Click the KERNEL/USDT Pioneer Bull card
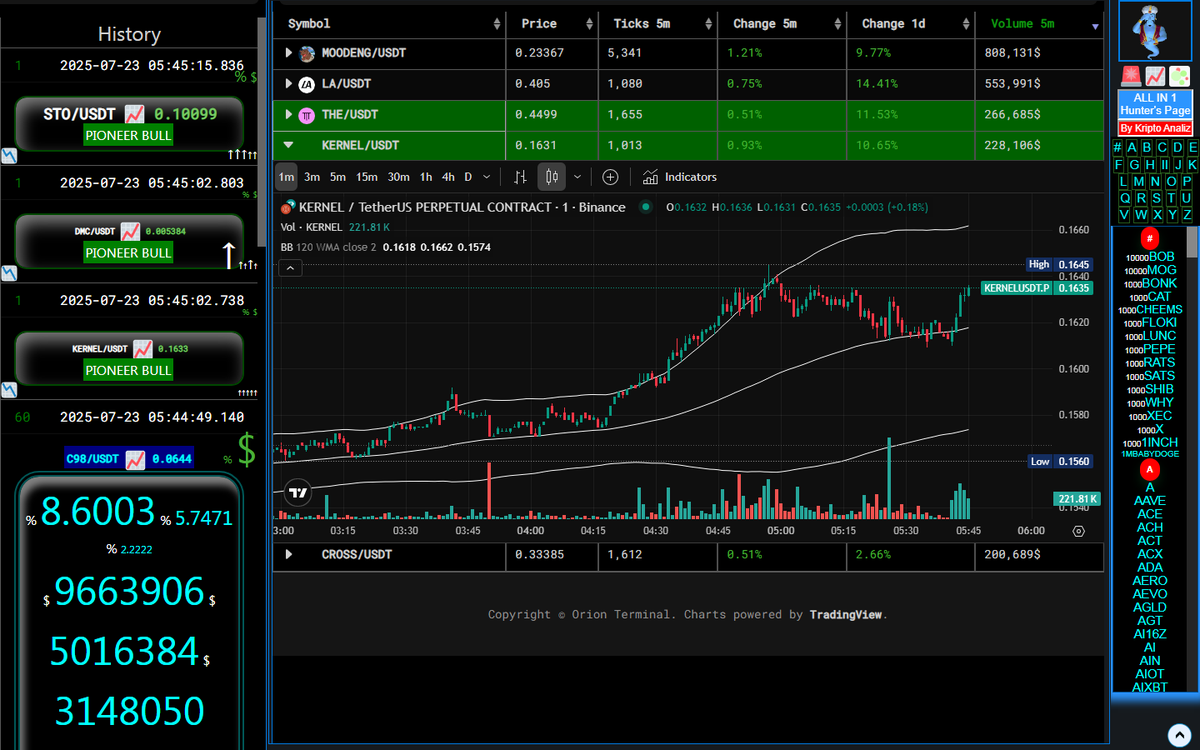This screenshot has height=750, width=1200. tap(129, 358)
